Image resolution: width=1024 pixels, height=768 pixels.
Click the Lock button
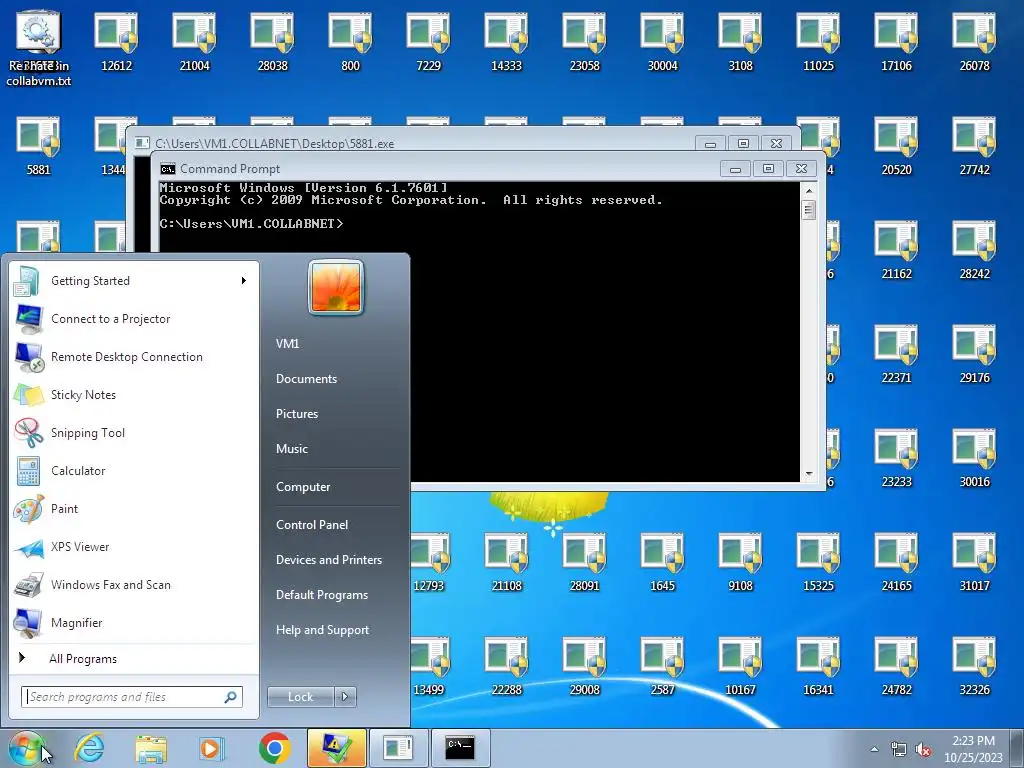(x=301, y=697)
